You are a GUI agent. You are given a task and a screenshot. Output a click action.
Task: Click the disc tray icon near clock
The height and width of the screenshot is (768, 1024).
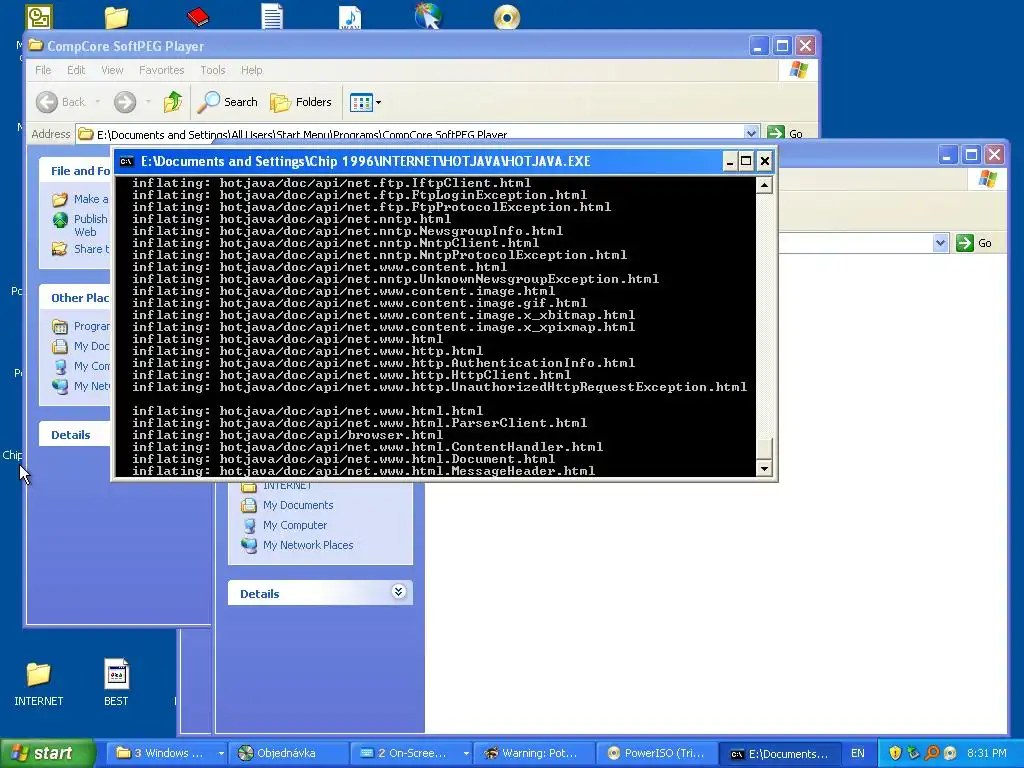[950, 754]
